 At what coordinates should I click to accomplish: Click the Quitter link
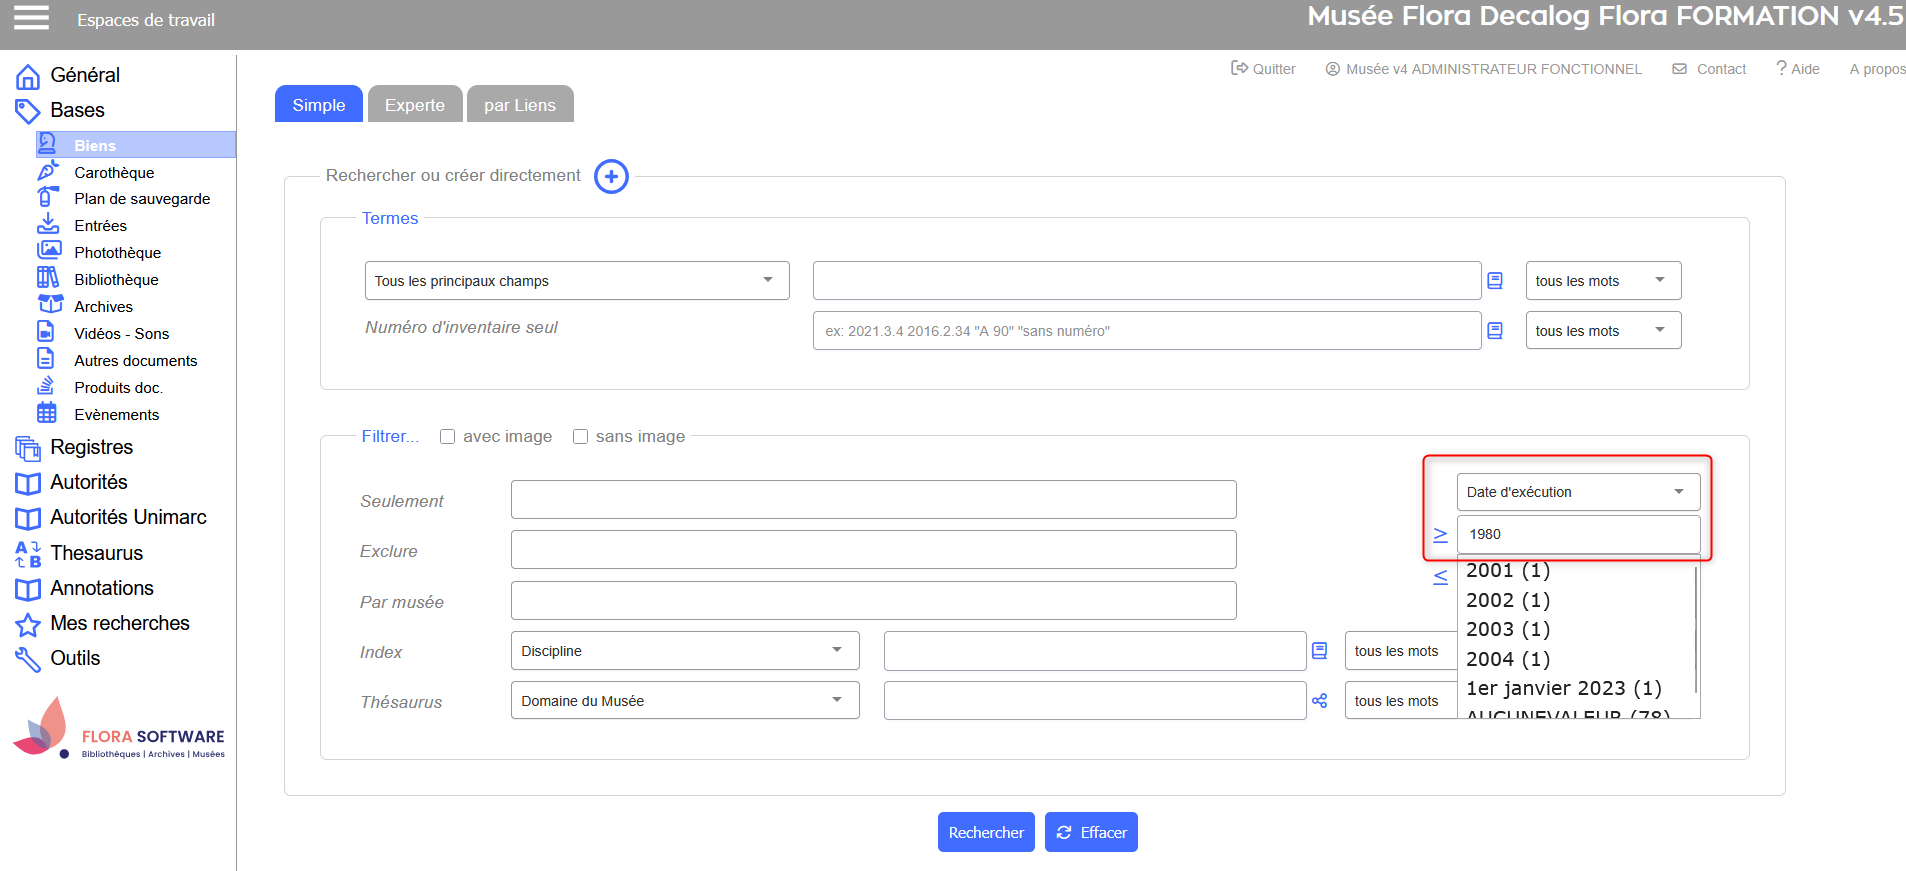click(1263, 69)
